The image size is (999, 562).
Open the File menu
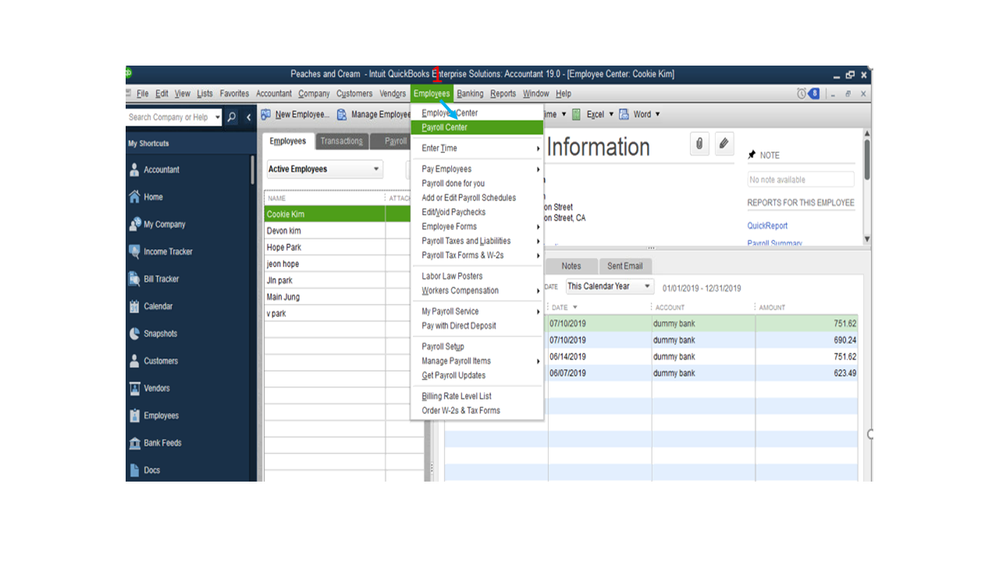[142, 94]
